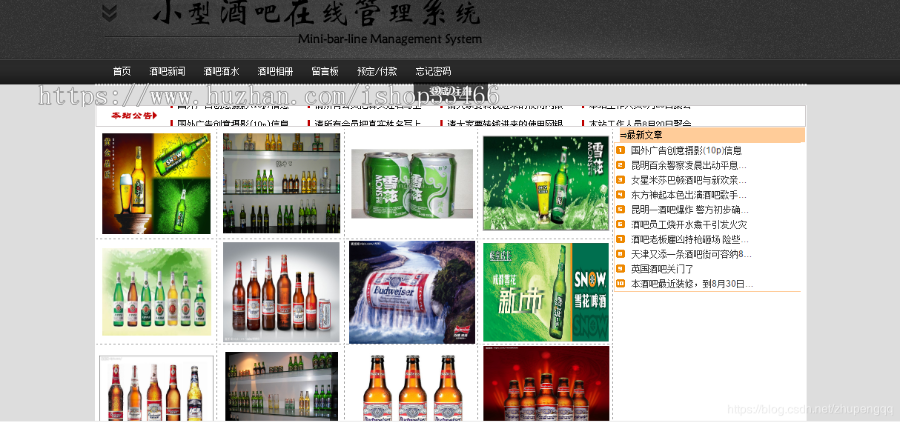Open the bright bar shelf photo in top row

(281, 184)
